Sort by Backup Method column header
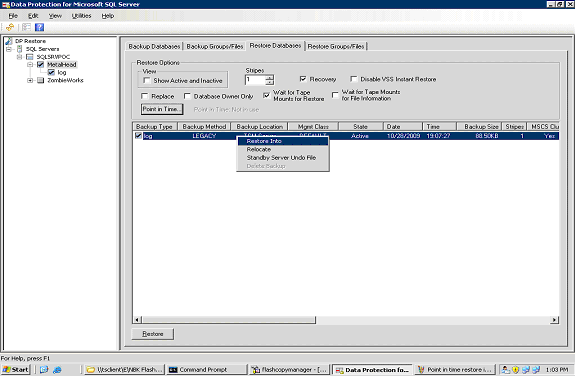575x376 pixels. (204, 127)
